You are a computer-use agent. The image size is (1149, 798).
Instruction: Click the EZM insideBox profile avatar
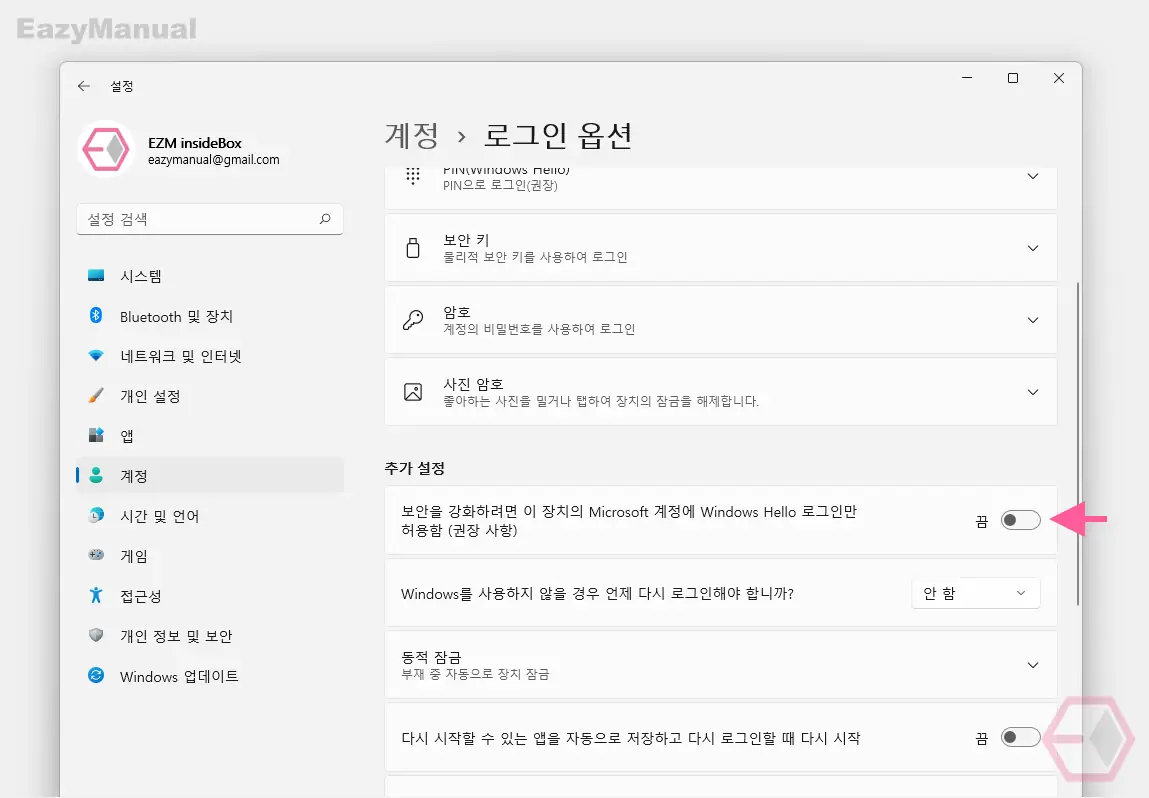click(x=106, y=149)
